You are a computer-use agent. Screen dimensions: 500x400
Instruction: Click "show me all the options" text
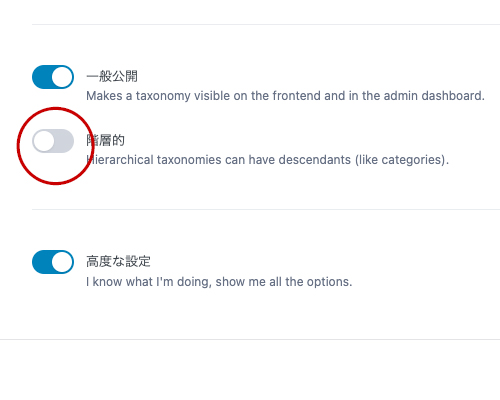(284, 282)
